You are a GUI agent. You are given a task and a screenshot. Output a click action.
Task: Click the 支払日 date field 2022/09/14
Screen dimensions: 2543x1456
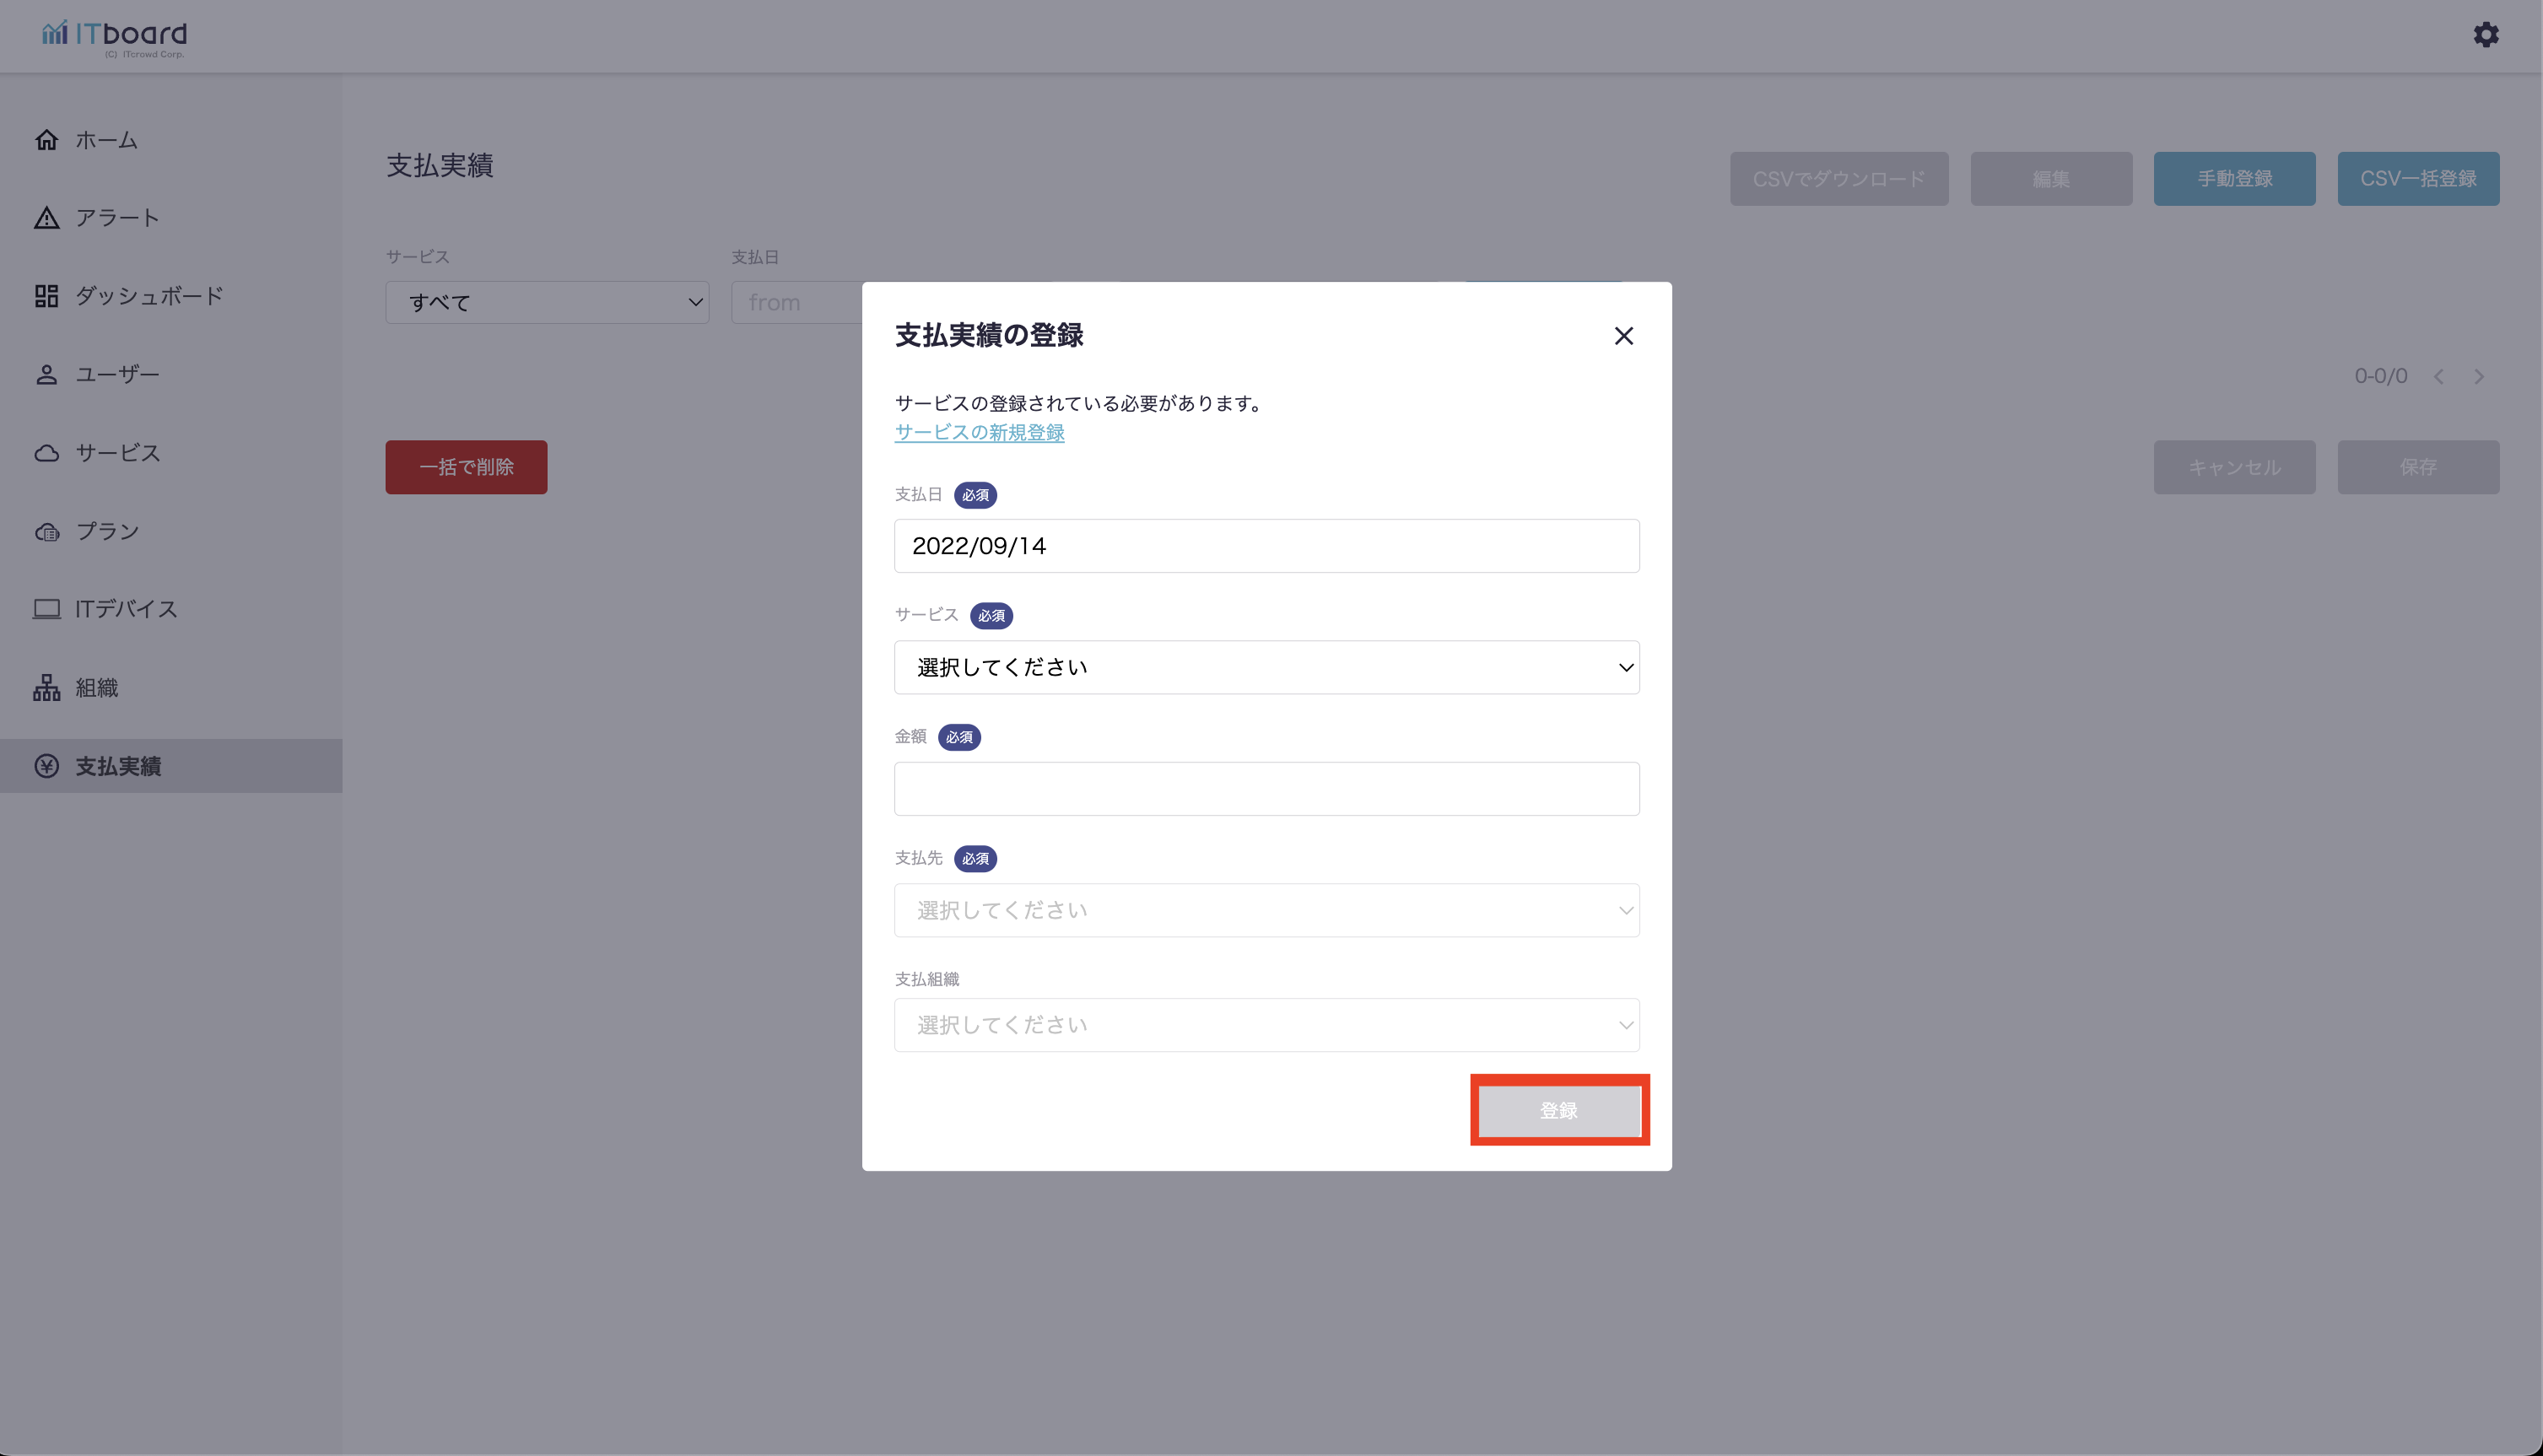[x=1266, y=546]
